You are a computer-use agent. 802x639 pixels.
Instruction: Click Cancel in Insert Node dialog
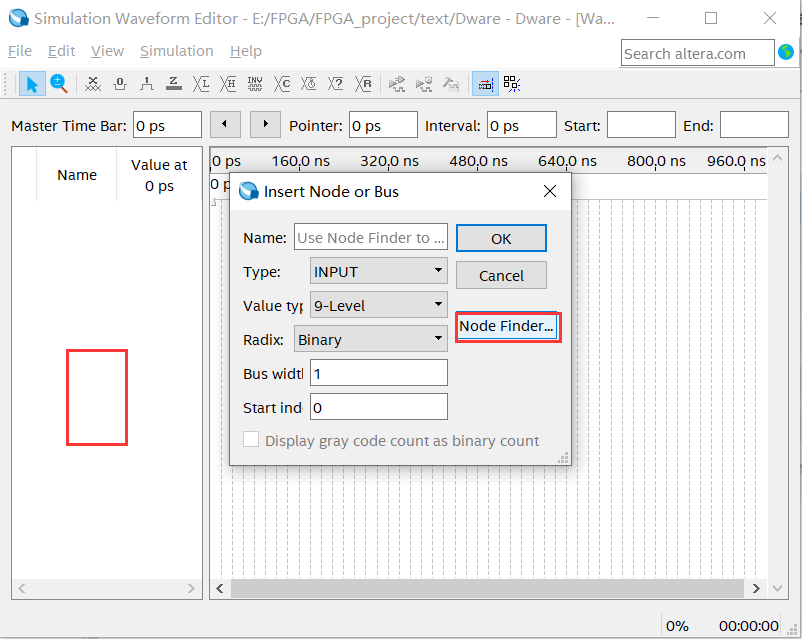(x=501, y=275)
